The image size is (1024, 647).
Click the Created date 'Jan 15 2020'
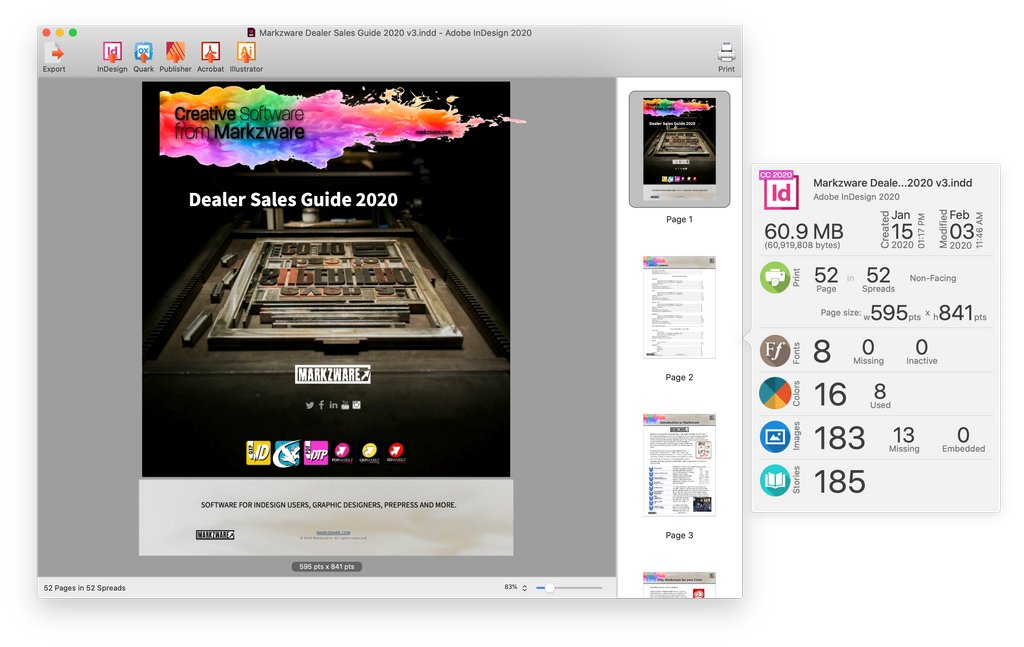pyautogui.click(x=903, y=230)
